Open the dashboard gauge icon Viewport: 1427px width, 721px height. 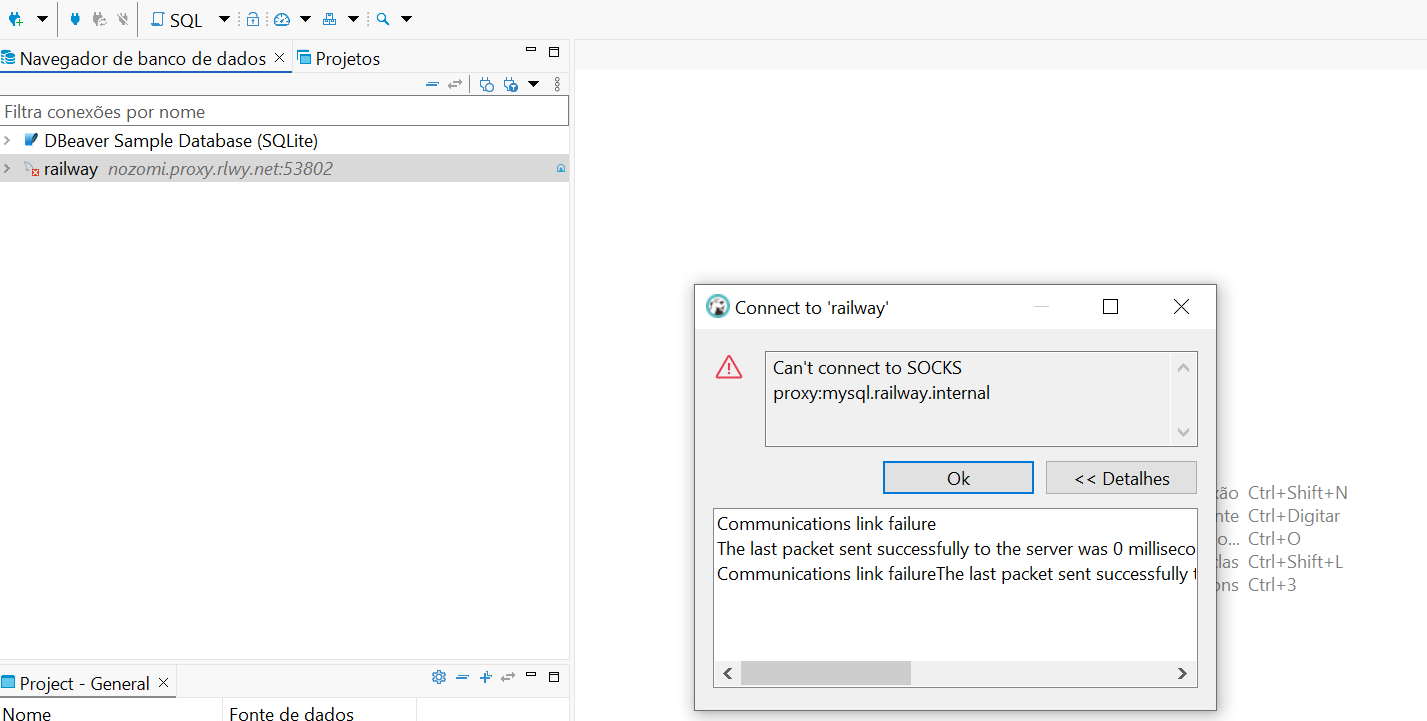click(x=281, y=19)
